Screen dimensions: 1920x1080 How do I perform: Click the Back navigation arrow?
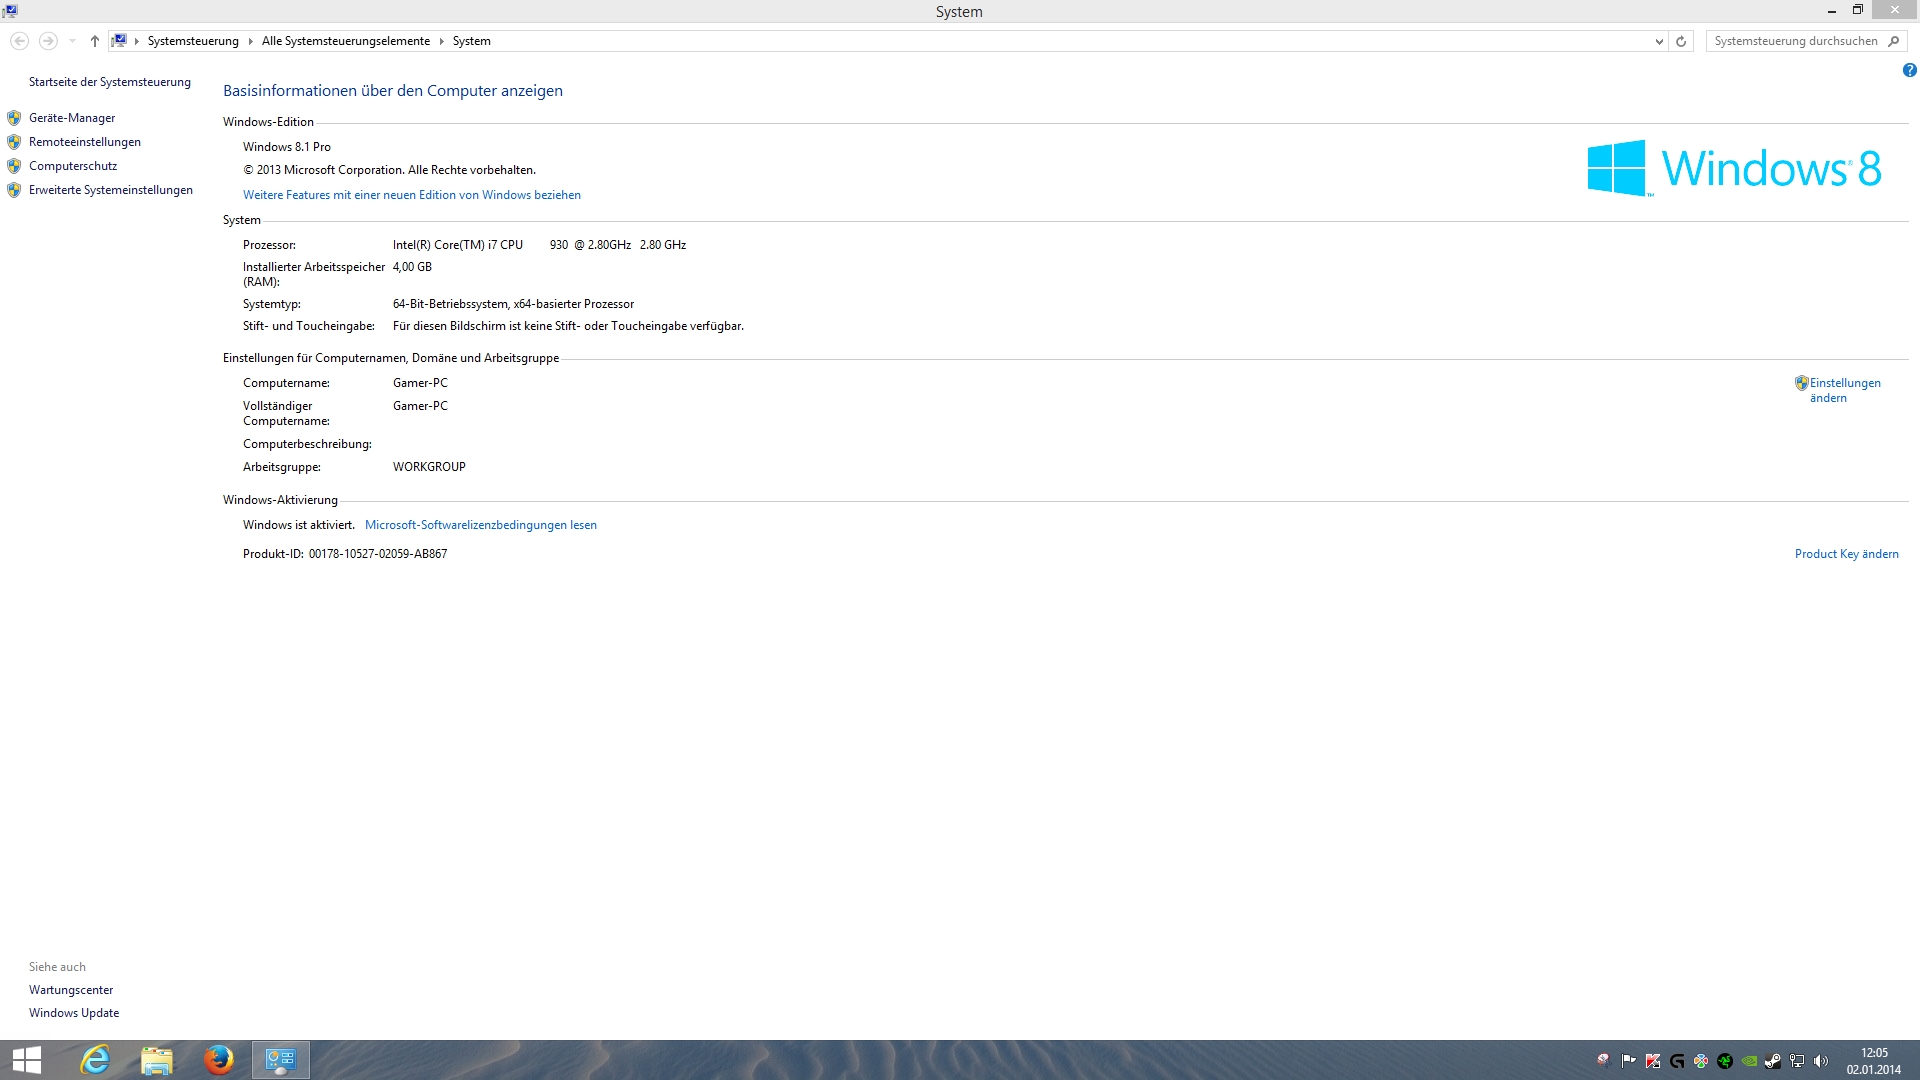pyautogui.click(x=19, y=41)
